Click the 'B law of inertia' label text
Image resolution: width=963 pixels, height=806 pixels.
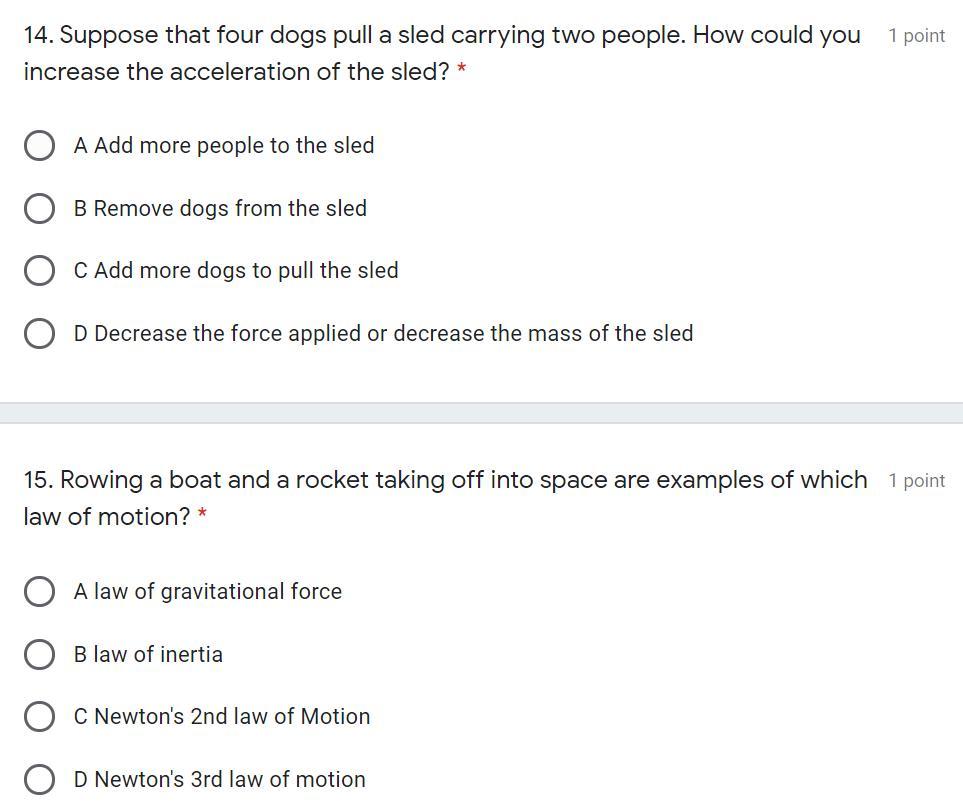(148, 654)
